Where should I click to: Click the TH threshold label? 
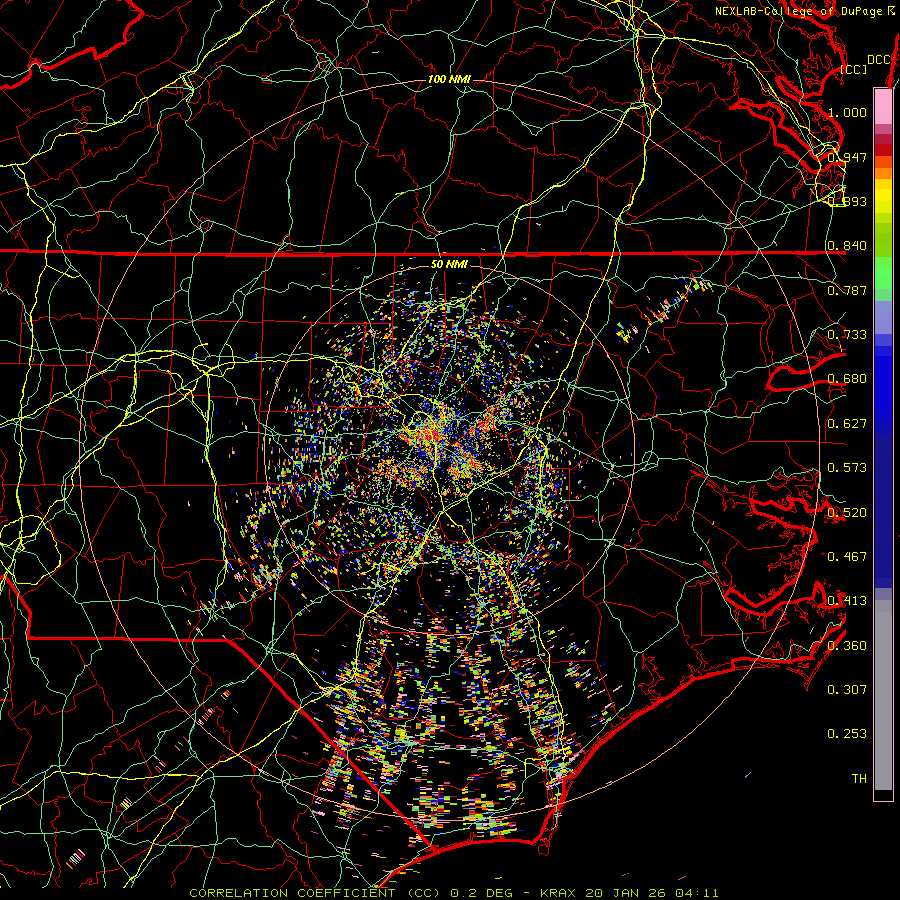coord(859,779)
